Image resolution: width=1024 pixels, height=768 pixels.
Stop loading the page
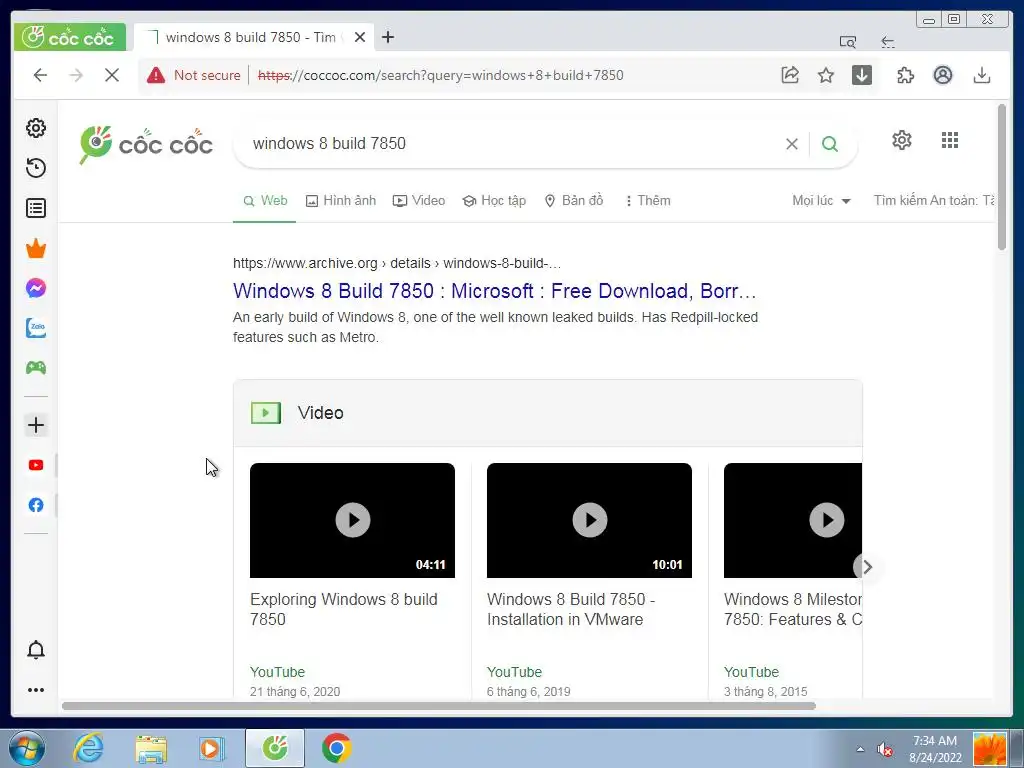click(x=112, y=75)
